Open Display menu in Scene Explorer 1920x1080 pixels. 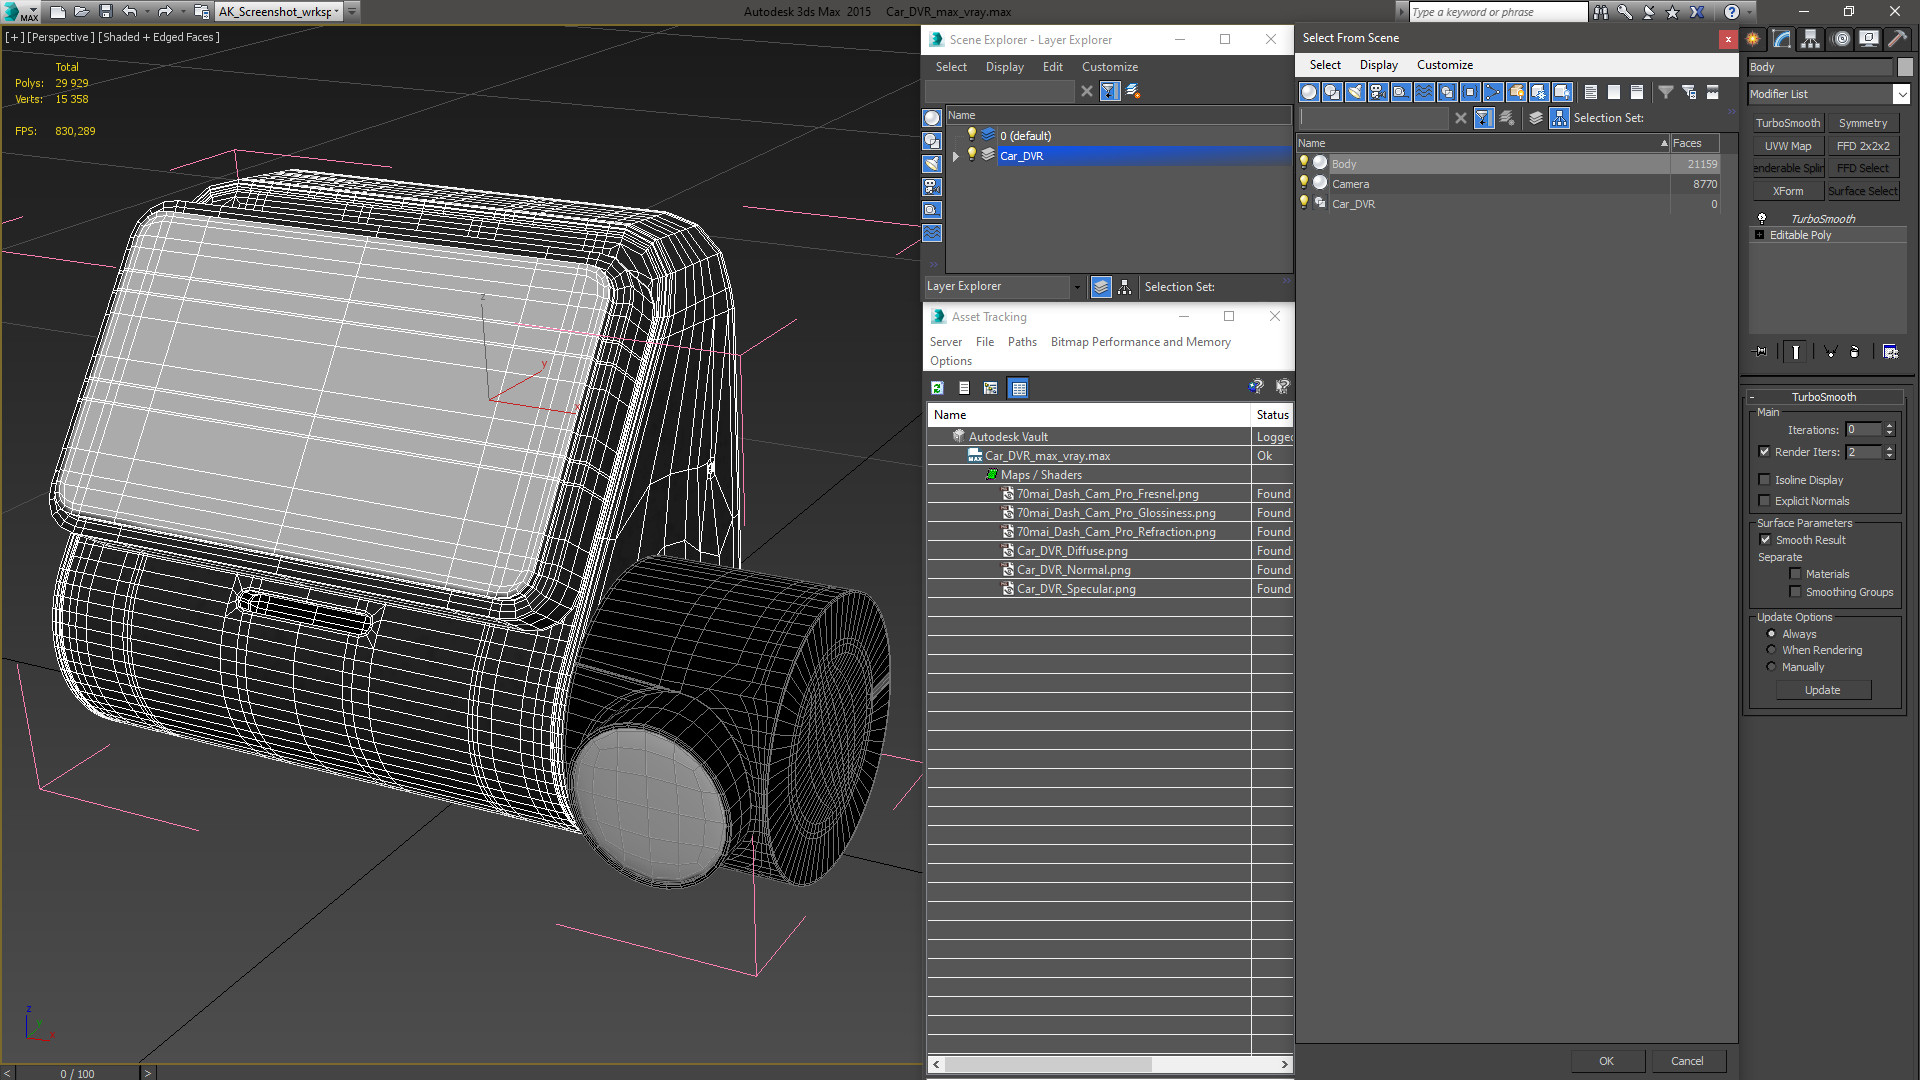pyautogui.click(x=1004, y=67)
